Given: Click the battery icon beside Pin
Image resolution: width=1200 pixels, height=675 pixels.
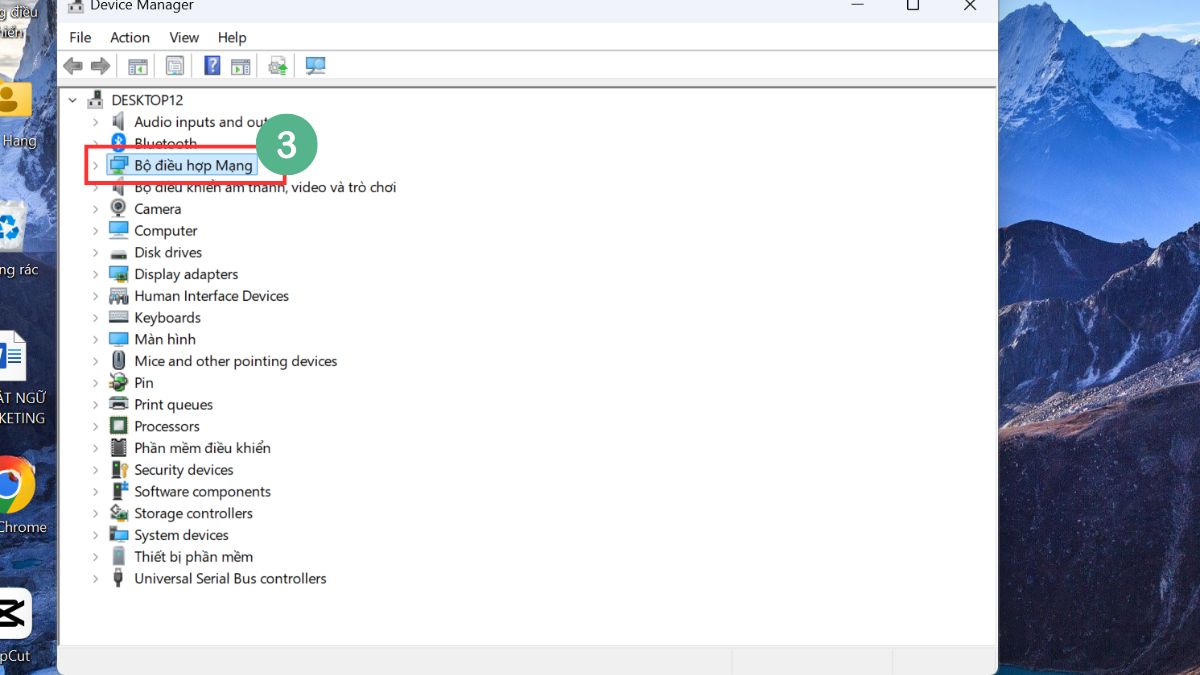Looking at the screenshot, I should click(118, 383).
